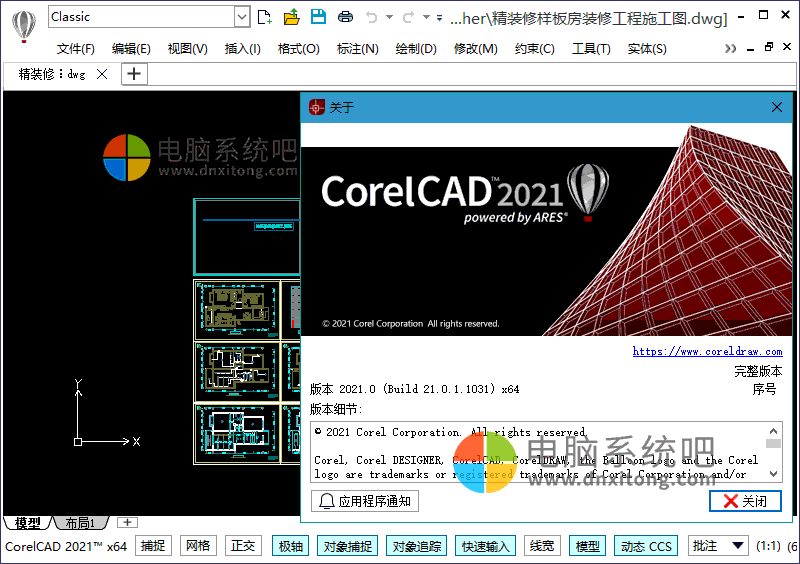Expand the Redo history dropdown arrow
The height and width of the screenshot is (564, 800).
coord(426,17)
